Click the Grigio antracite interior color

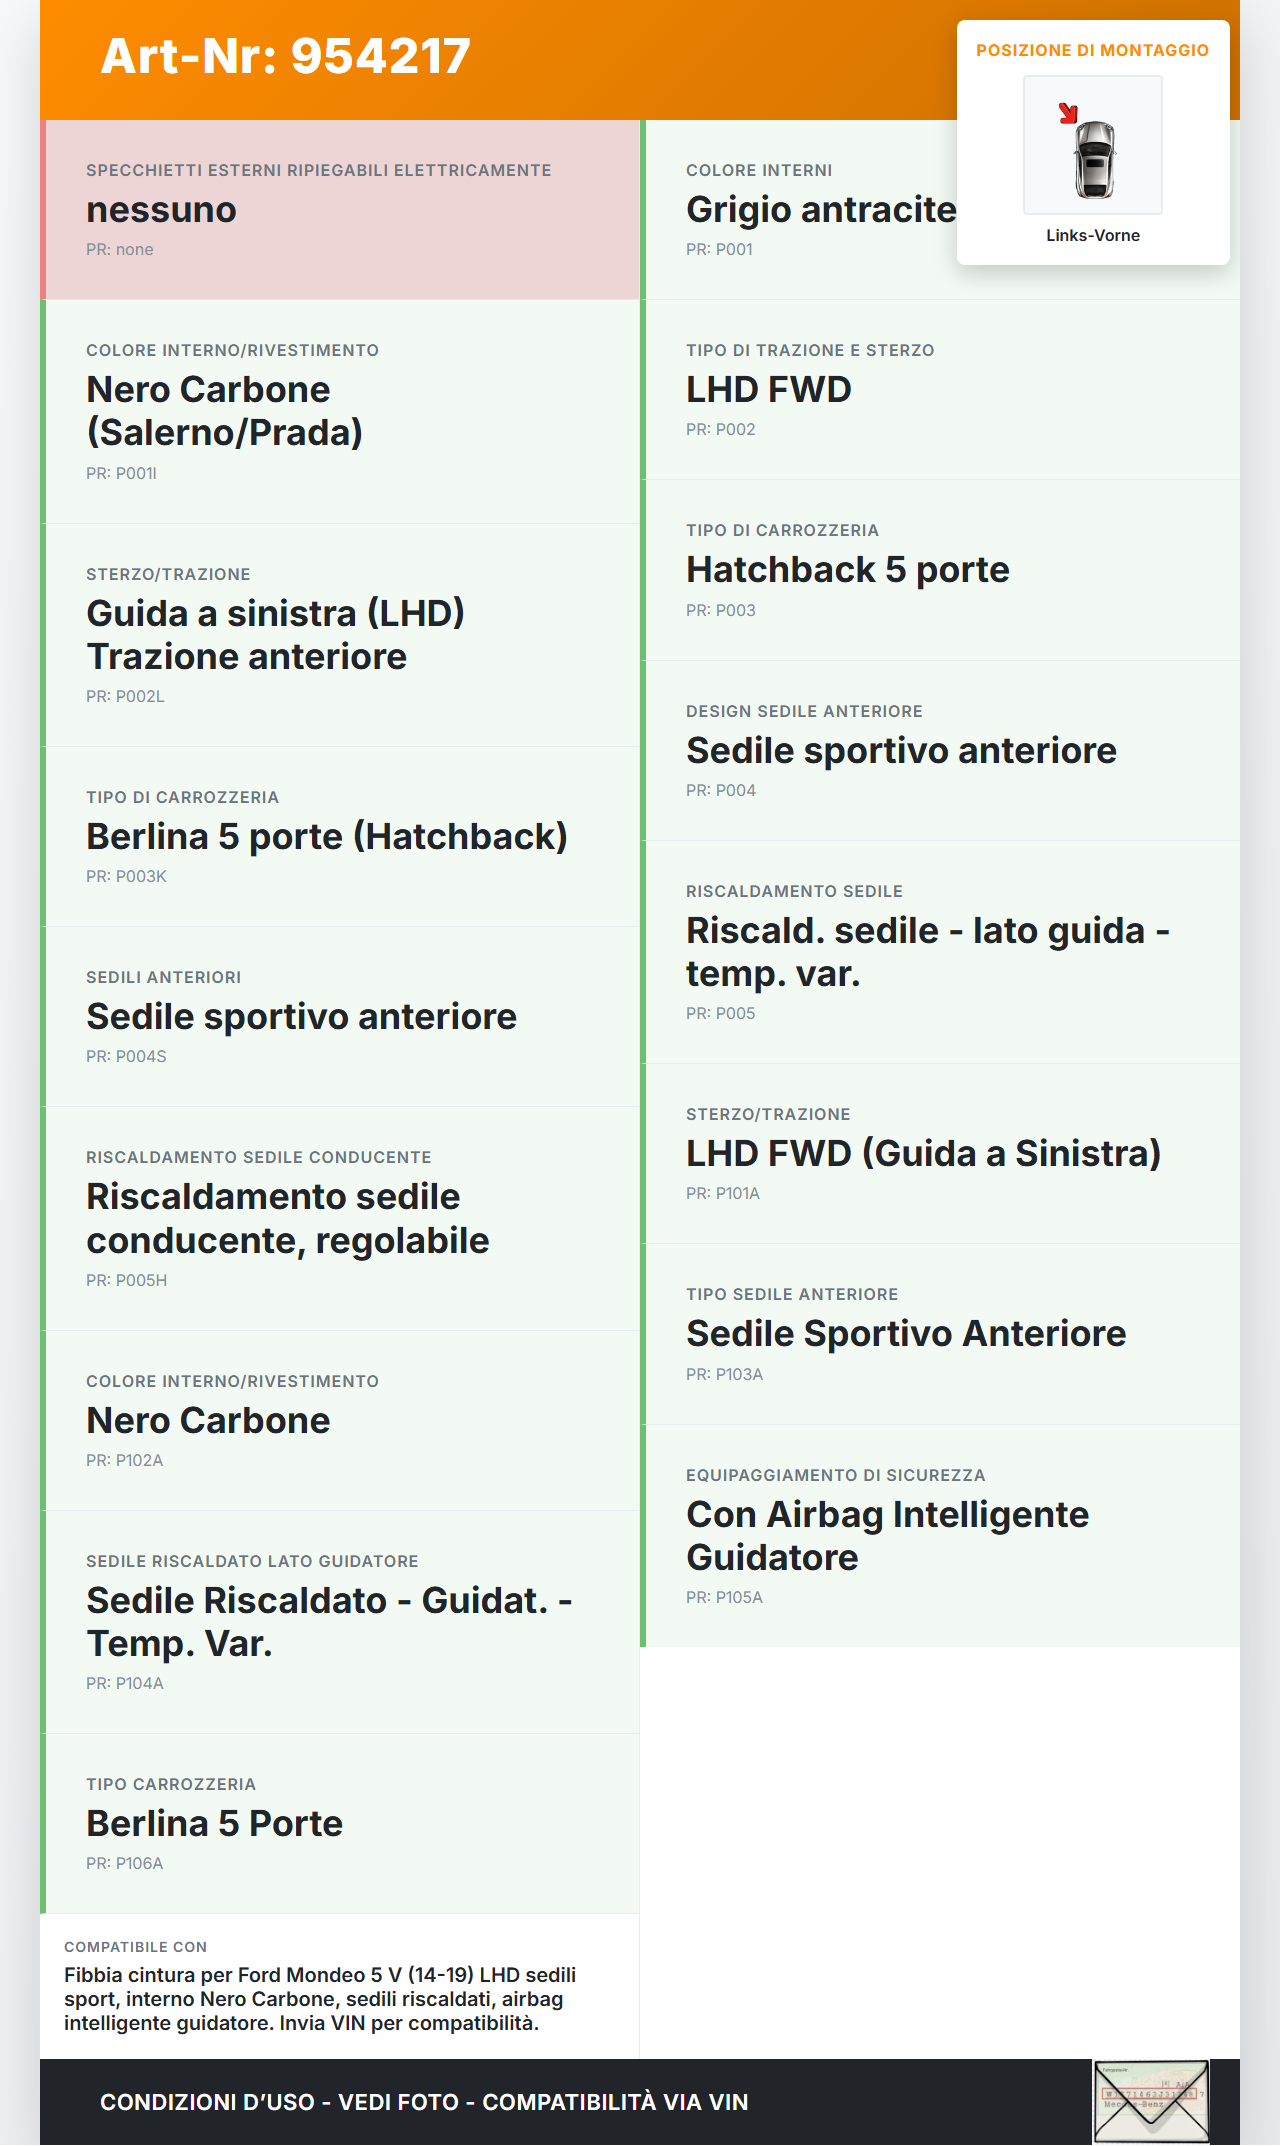click(x=820, y=210)
